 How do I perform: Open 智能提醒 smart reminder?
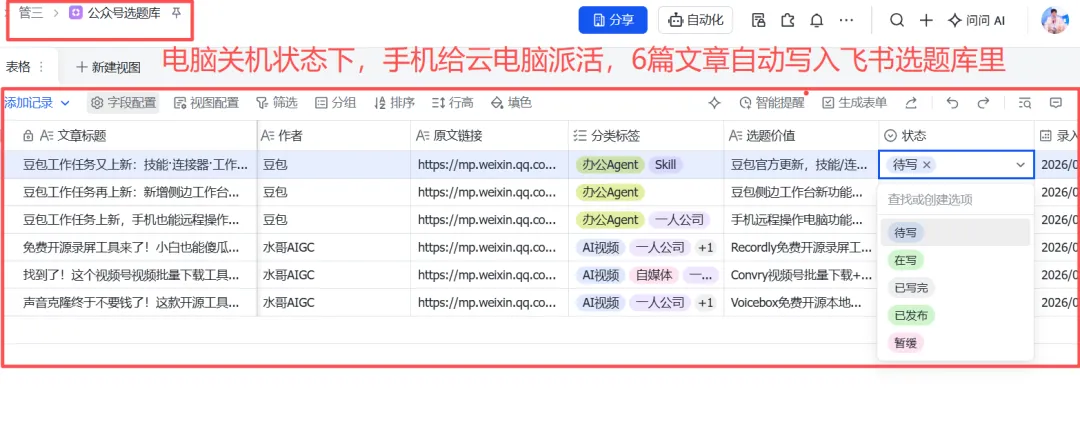tap(771, 103)
